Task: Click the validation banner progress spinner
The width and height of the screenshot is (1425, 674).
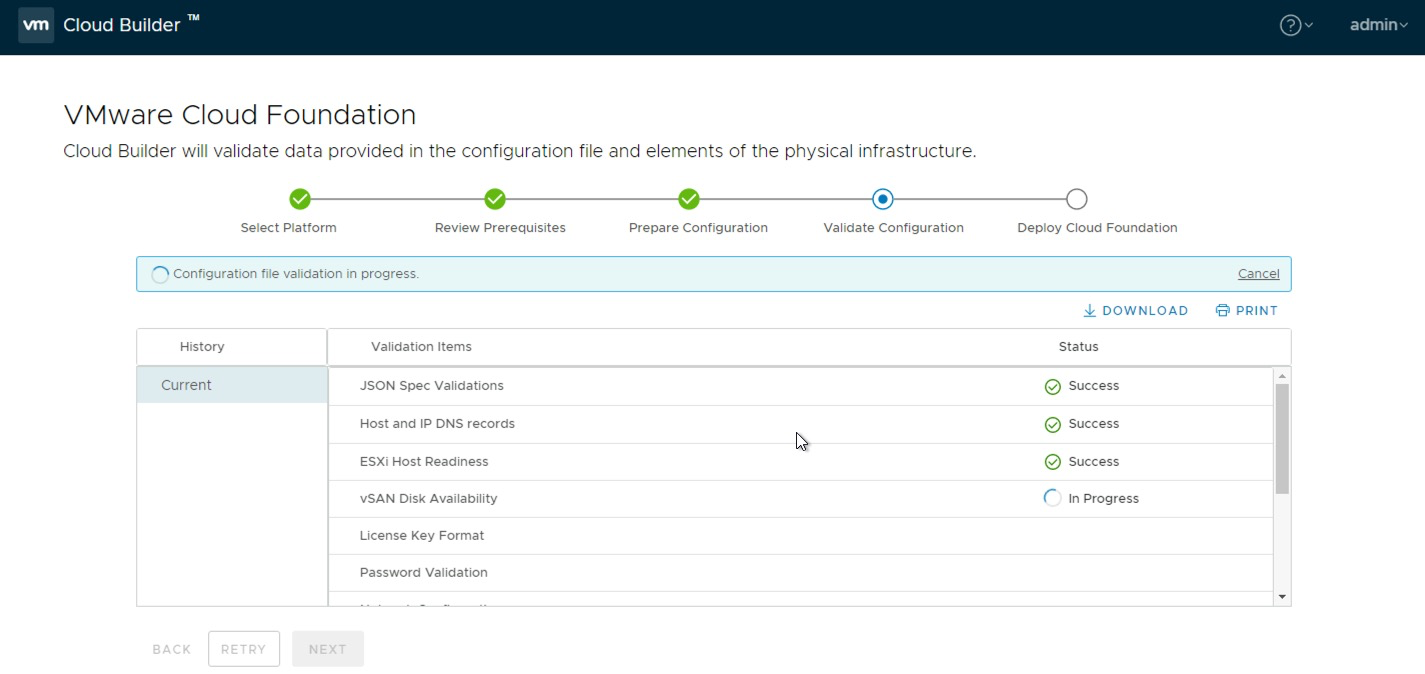Action: coord(160,275)
